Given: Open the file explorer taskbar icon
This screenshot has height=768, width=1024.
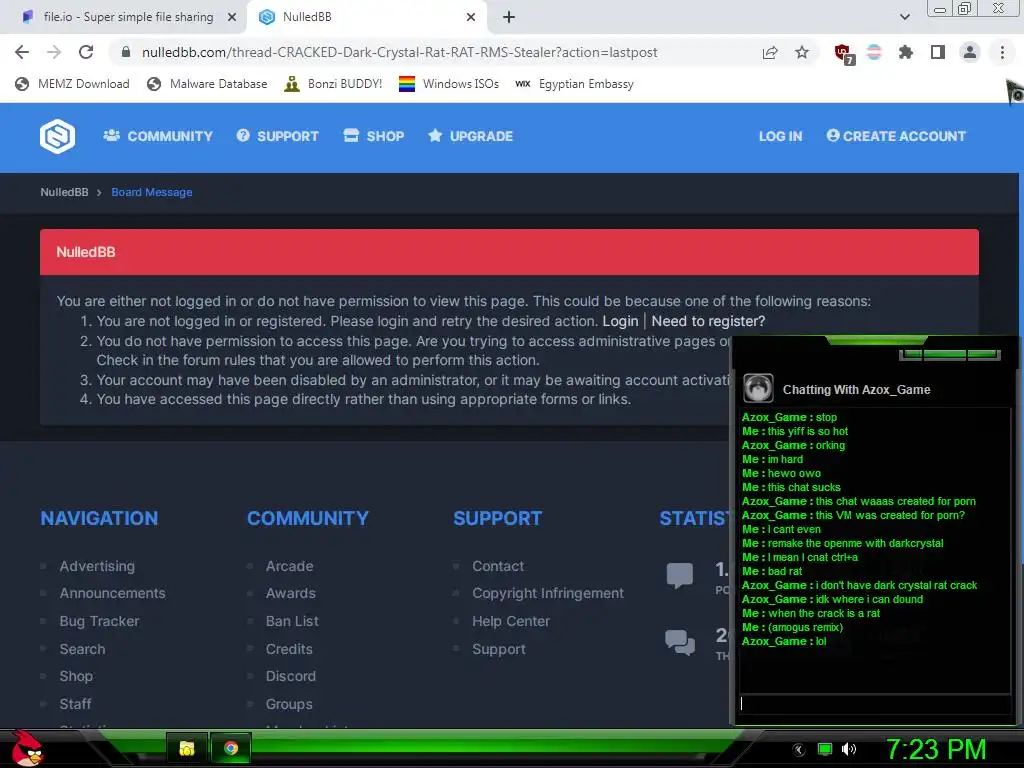Looking at the screenshot, I should (x=187, y=748).
